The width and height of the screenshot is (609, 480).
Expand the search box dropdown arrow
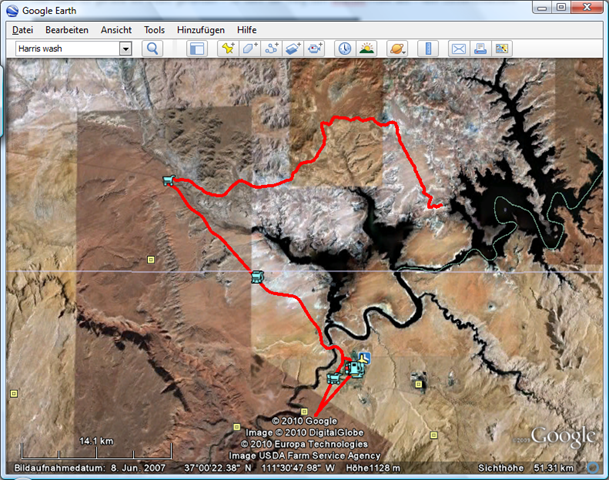125,48
